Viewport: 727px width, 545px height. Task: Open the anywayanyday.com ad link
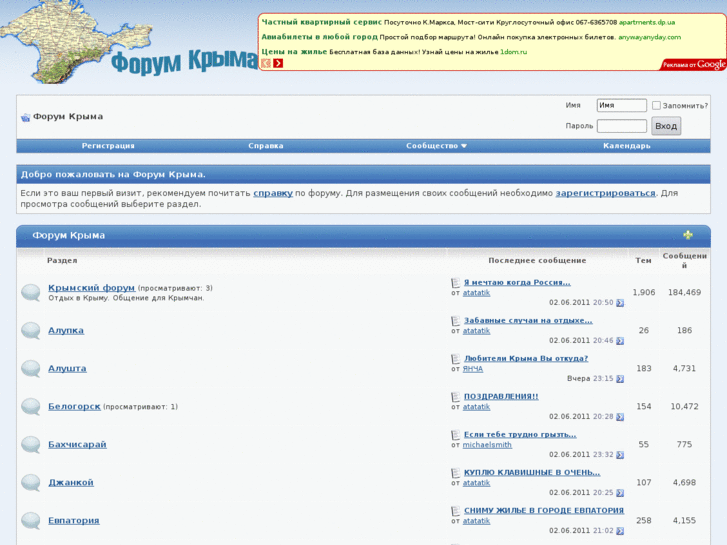tap(650, 37)
